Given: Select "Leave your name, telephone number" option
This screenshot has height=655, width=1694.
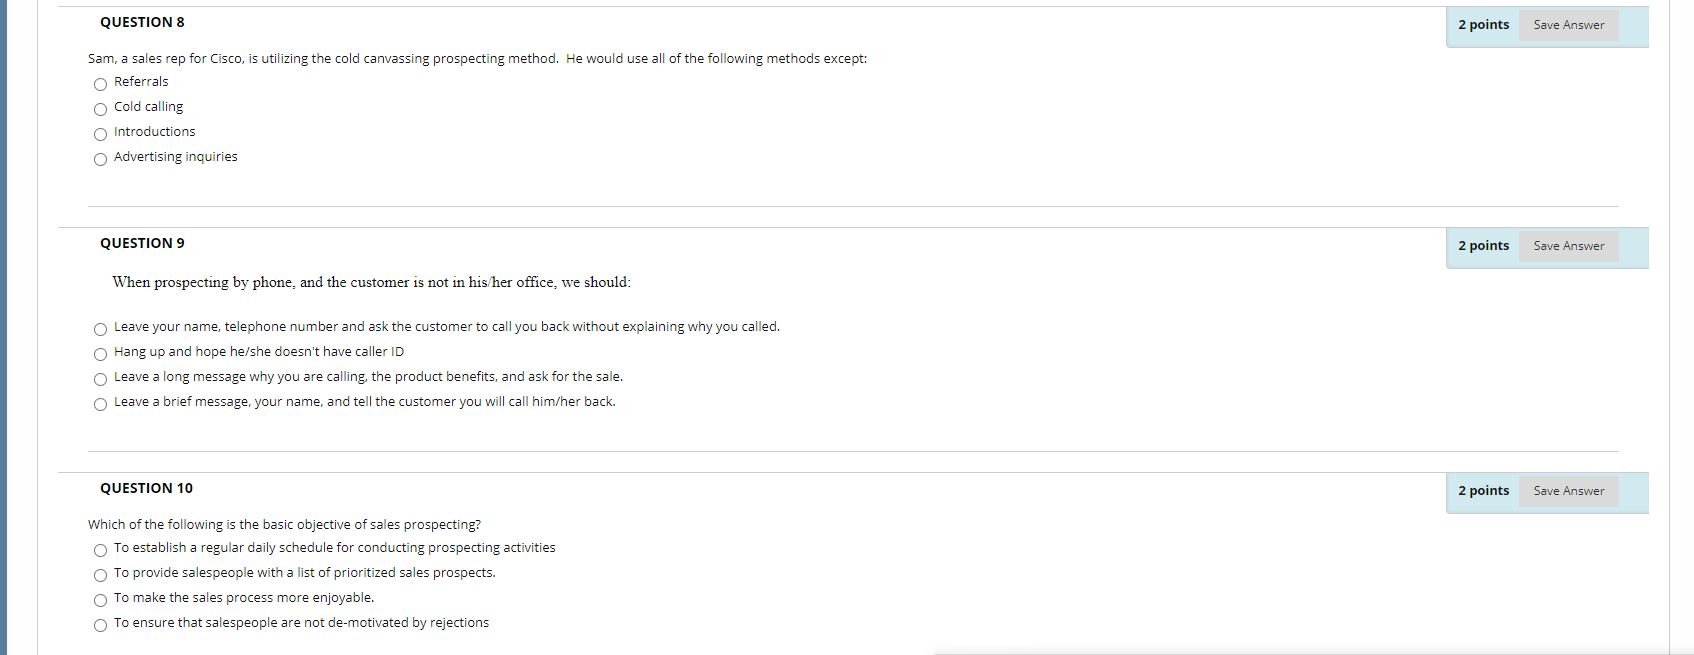Looking at the screenshot, I should [x=100, y=328].
